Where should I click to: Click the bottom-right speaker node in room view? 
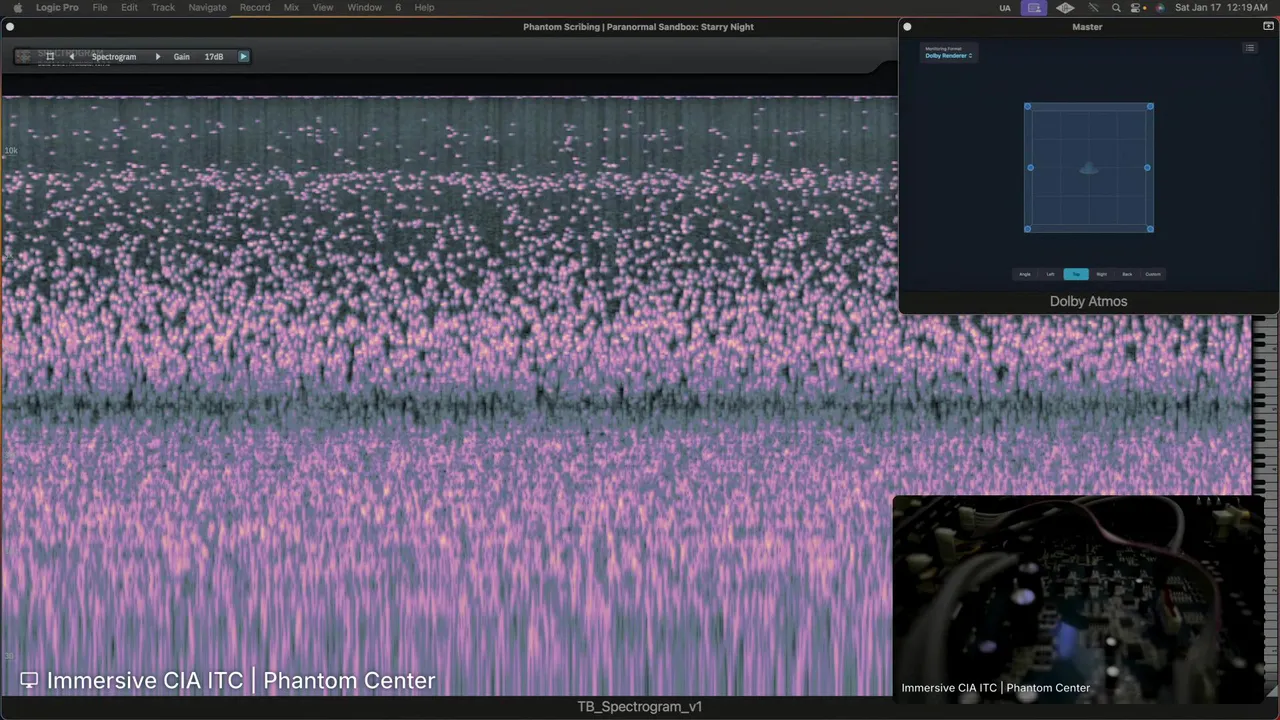click(x=1150, y=229)
